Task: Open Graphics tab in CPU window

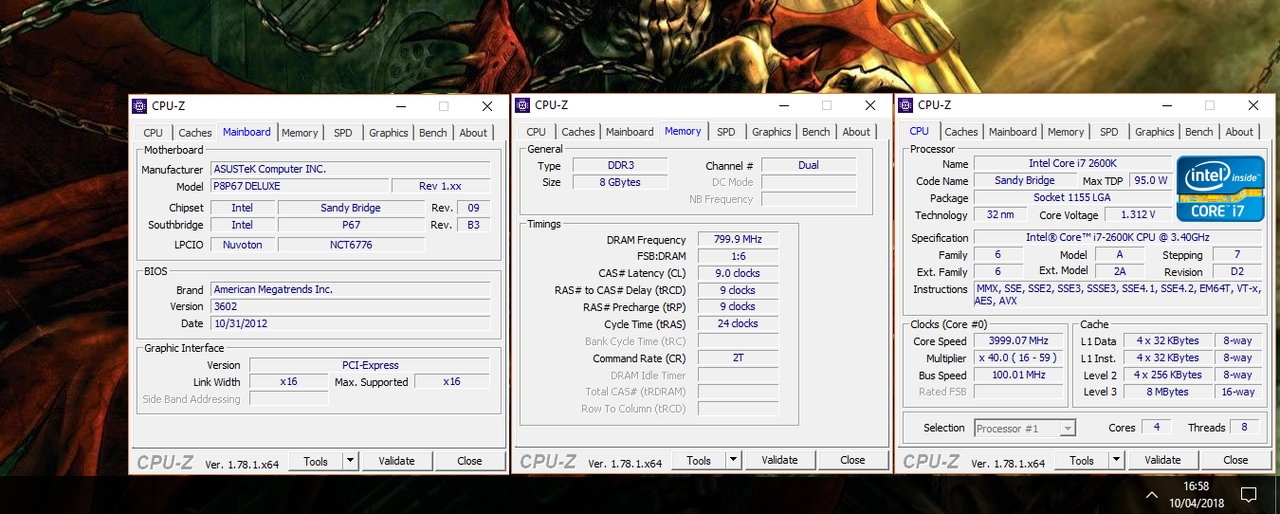Action: pyautogui.click(x=1154, y=132)
